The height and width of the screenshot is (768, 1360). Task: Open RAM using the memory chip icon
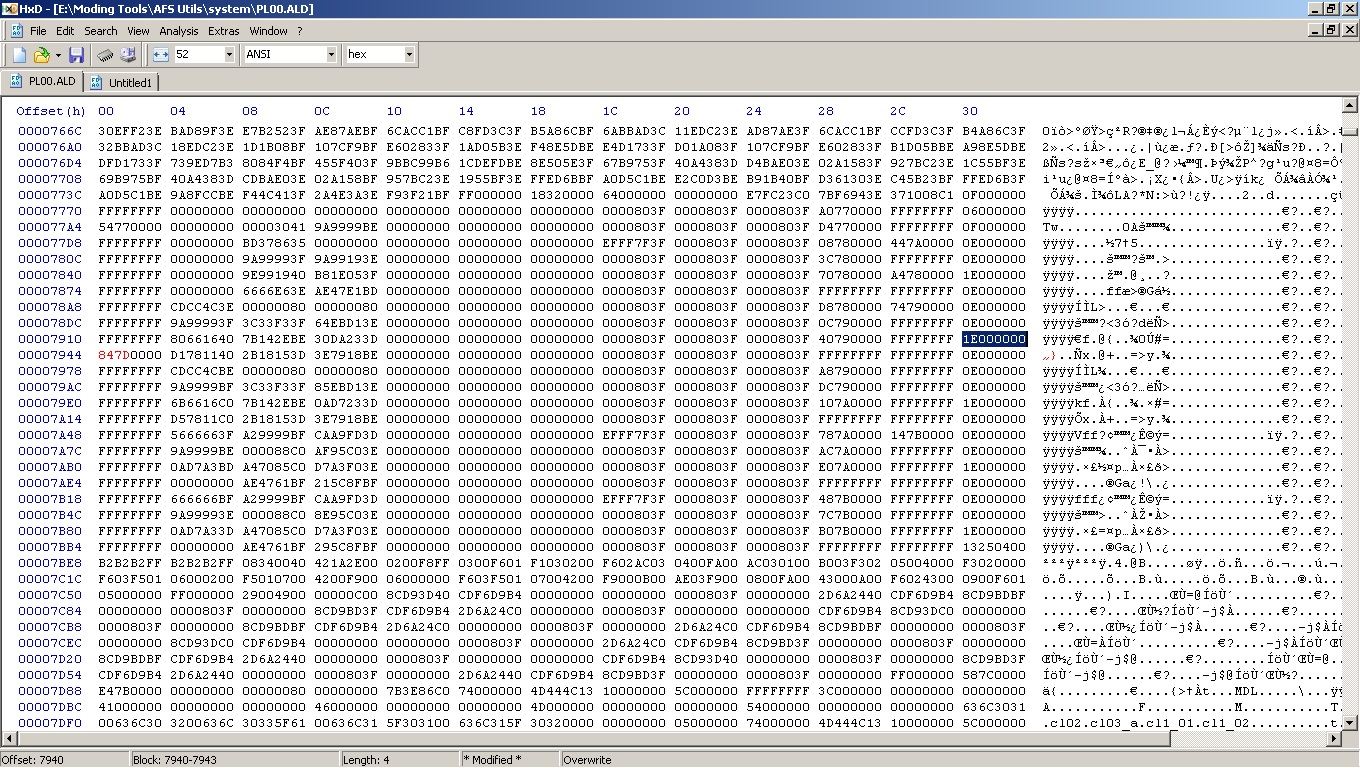point(104,54)
